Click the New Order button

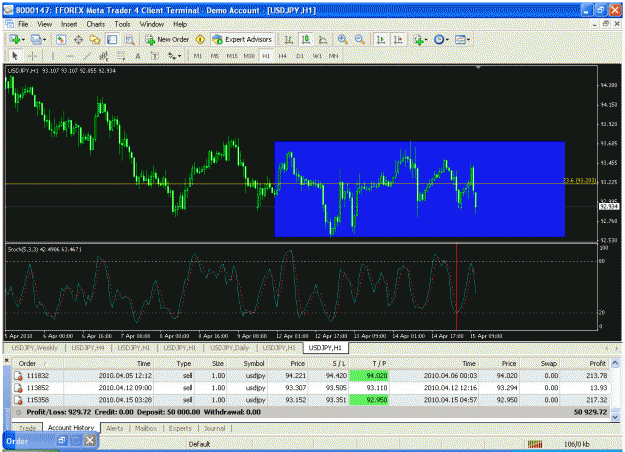click(x=167, y=39)
